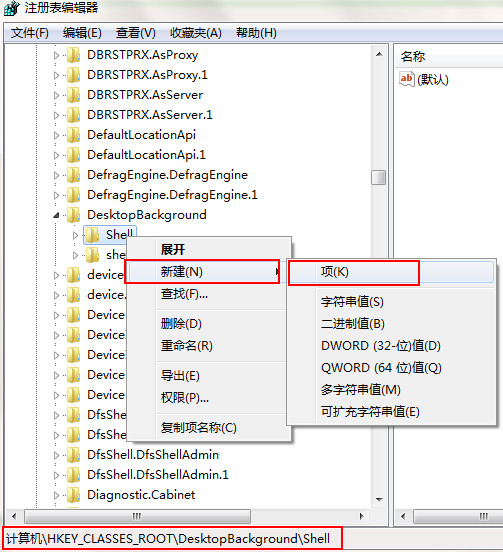Expand the Shell subkey arrow
Screen dimensions: 503x552
click(75, 235)
